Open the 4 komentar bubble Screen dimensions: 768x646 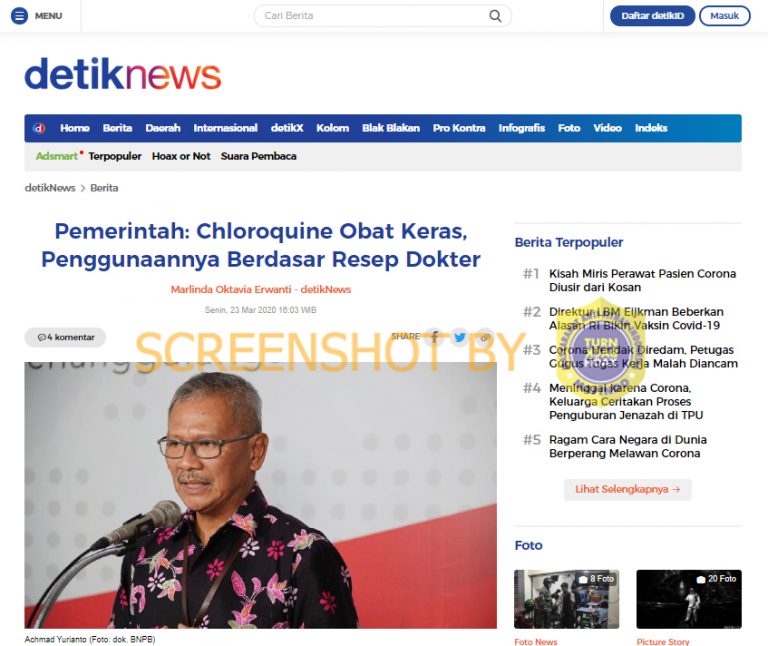click(65, 337)
